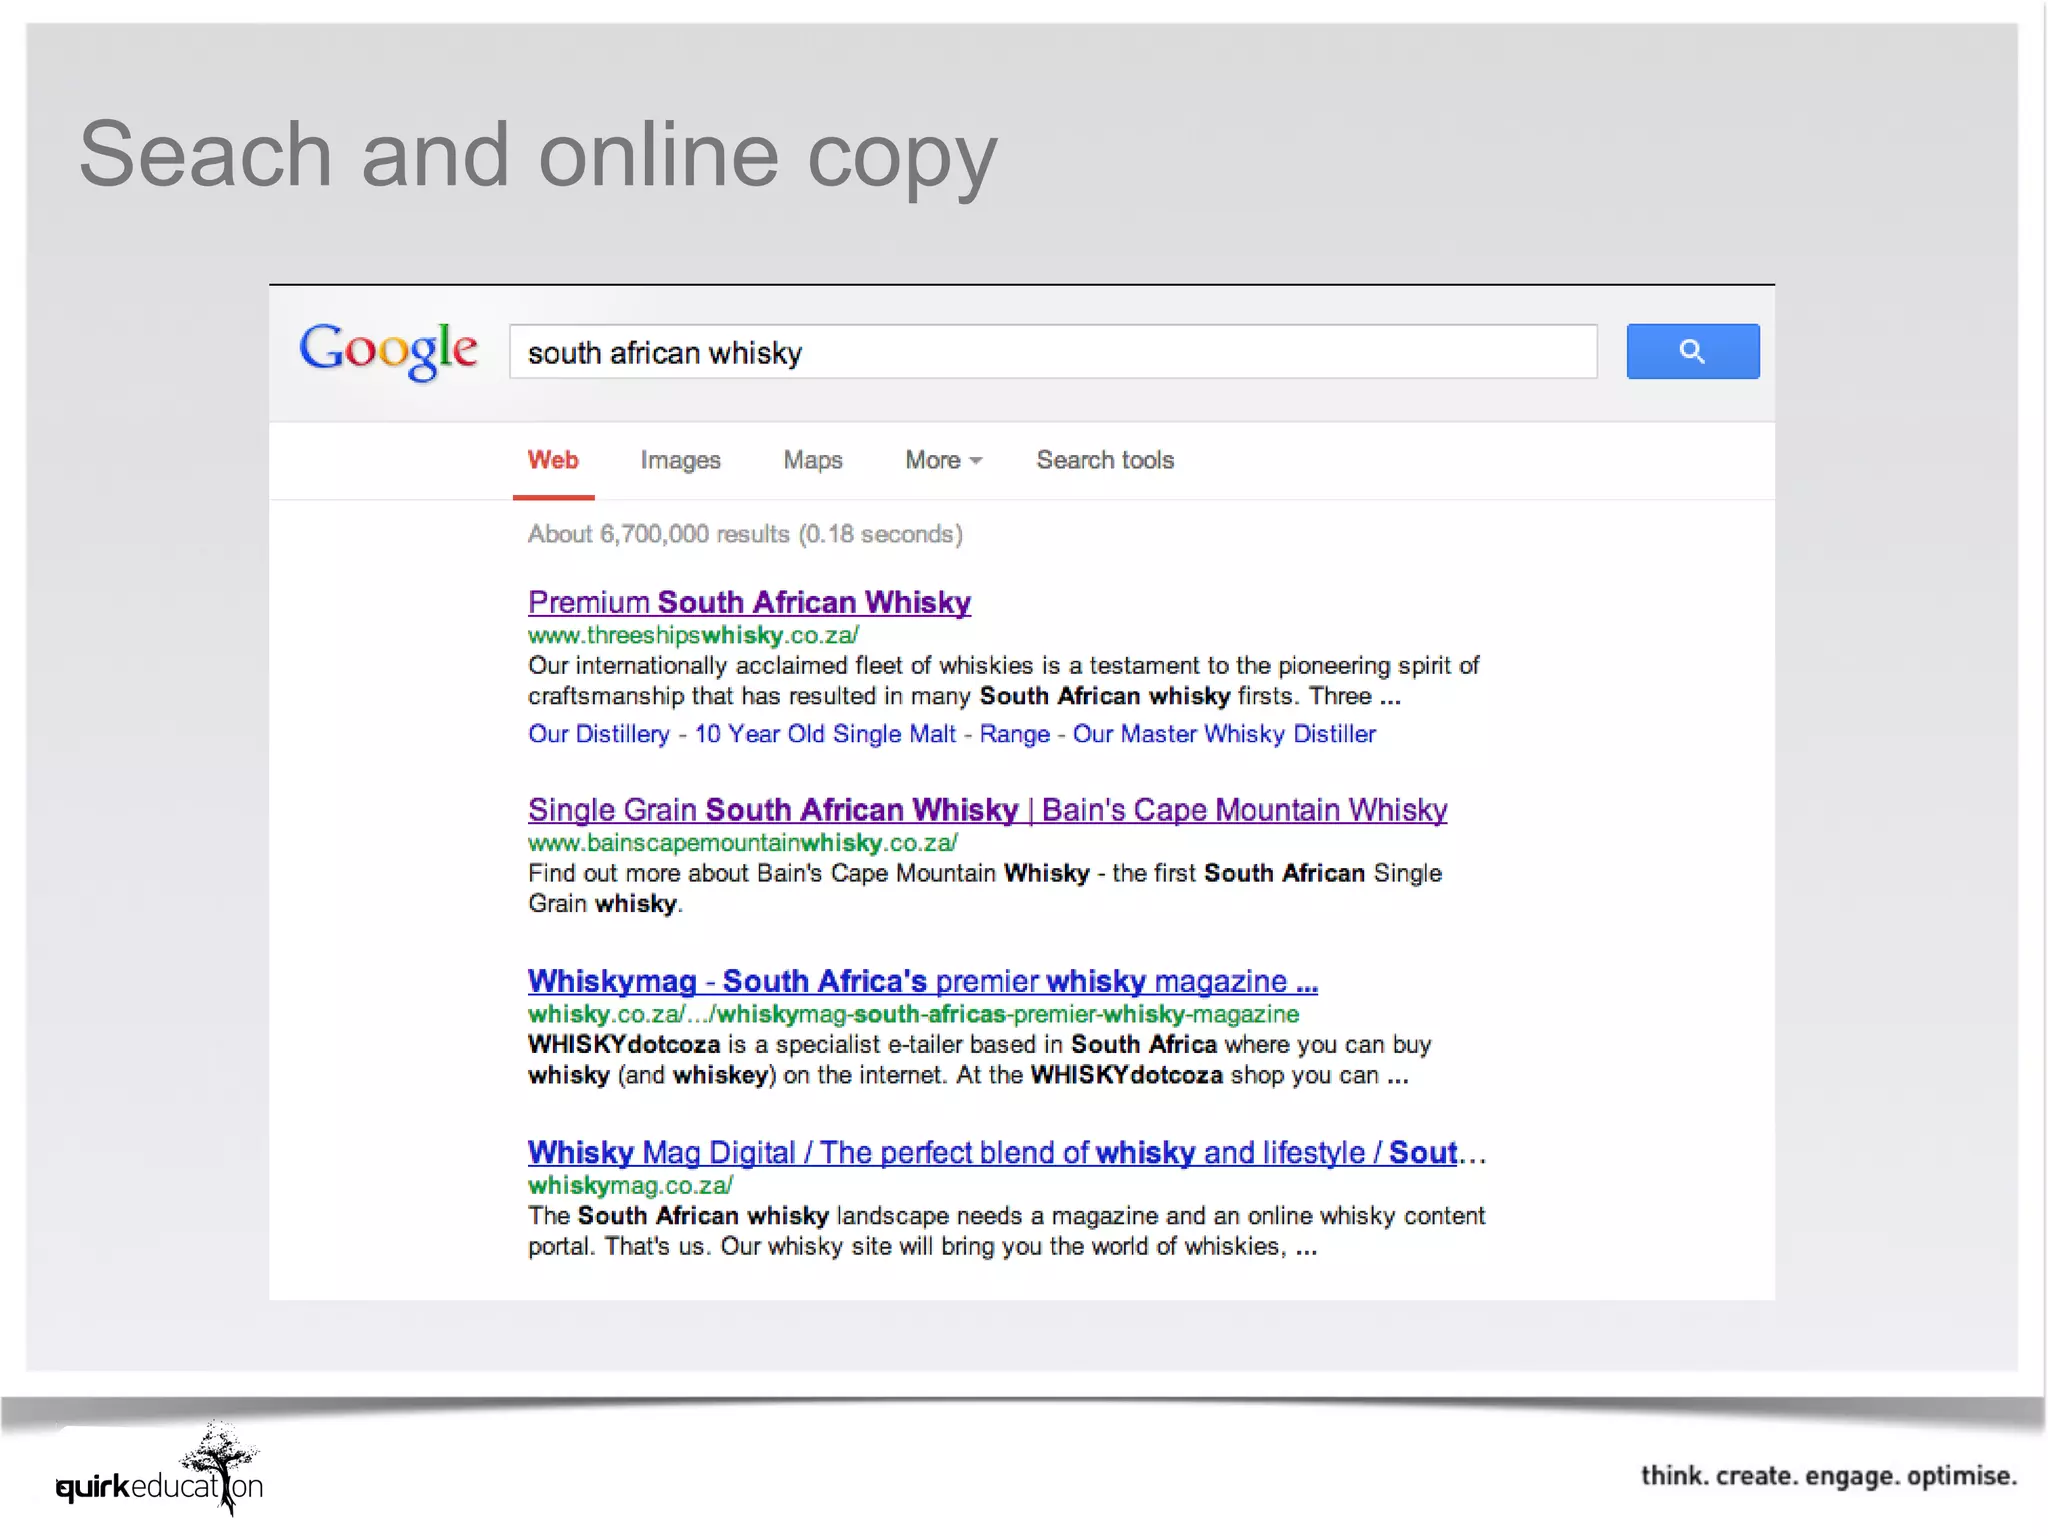
Task: Click the About 6,700,000 results text
Action: [745, 534]
